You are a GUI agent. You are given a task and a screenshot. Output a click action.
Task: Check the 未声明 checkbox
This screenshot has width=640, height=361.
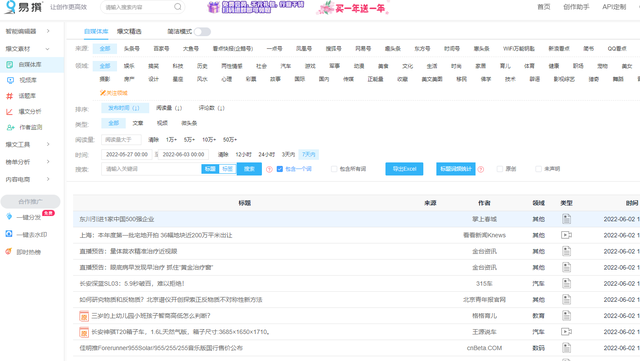coord(538,169)
